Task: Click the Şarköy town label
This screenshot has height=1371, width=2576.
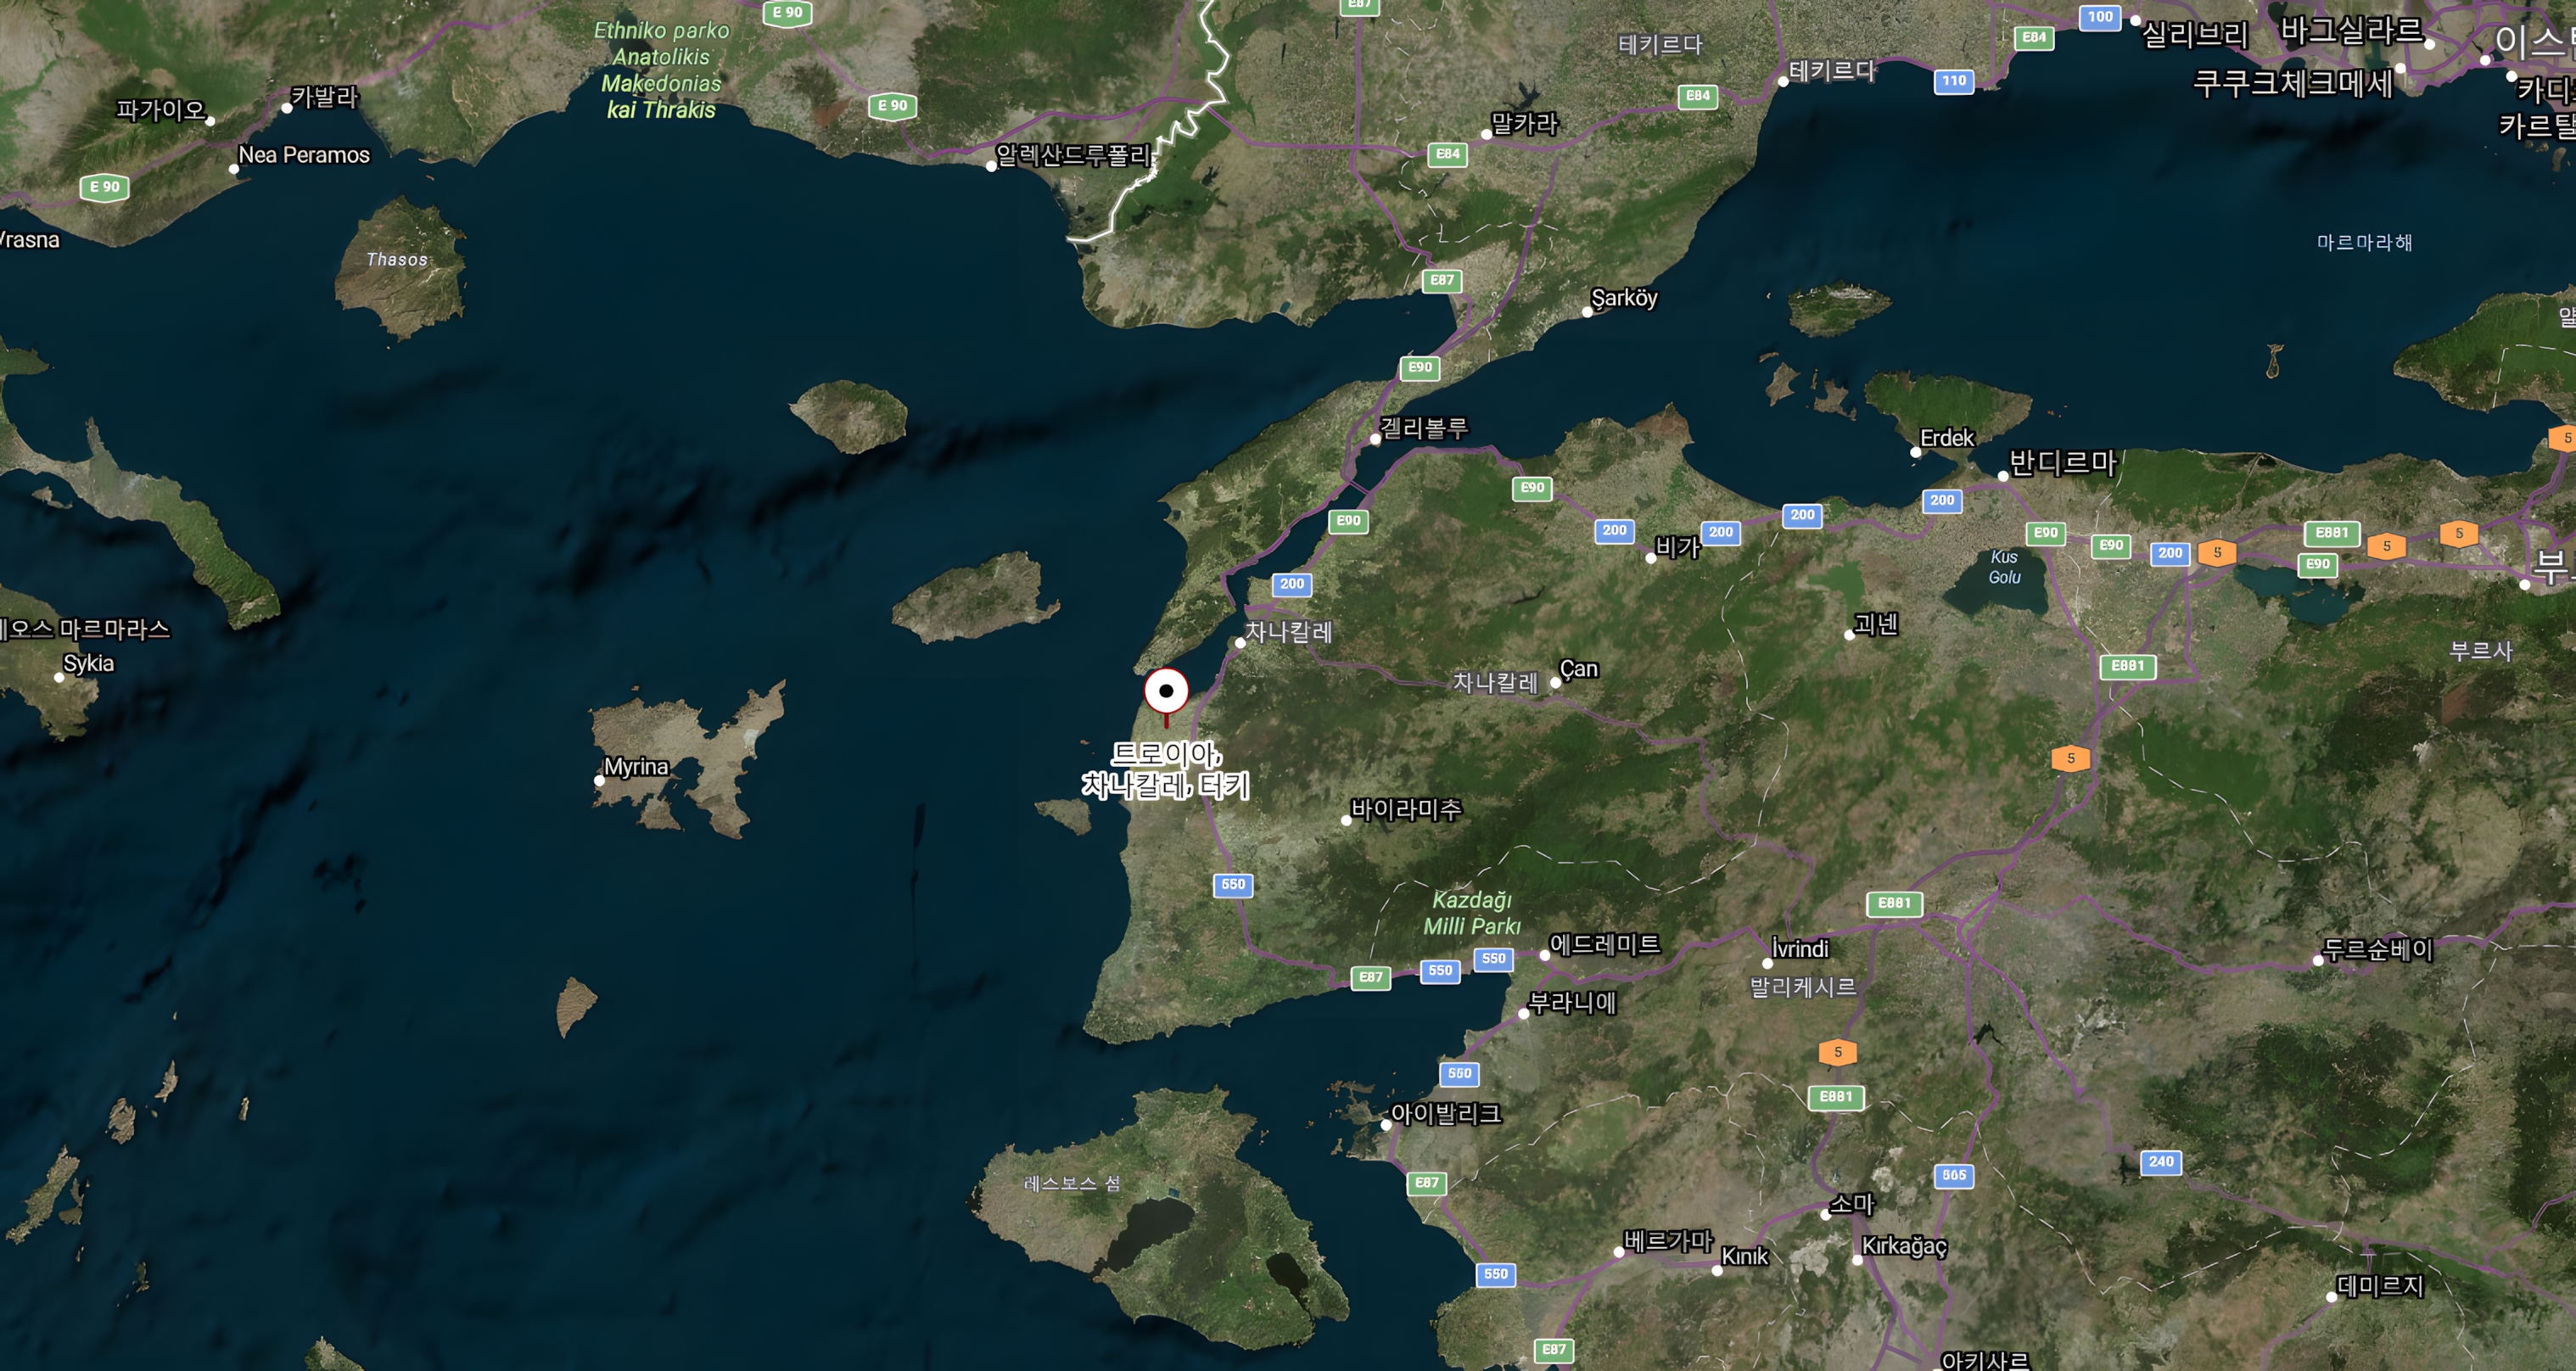Action: (x=1624, y=298)
